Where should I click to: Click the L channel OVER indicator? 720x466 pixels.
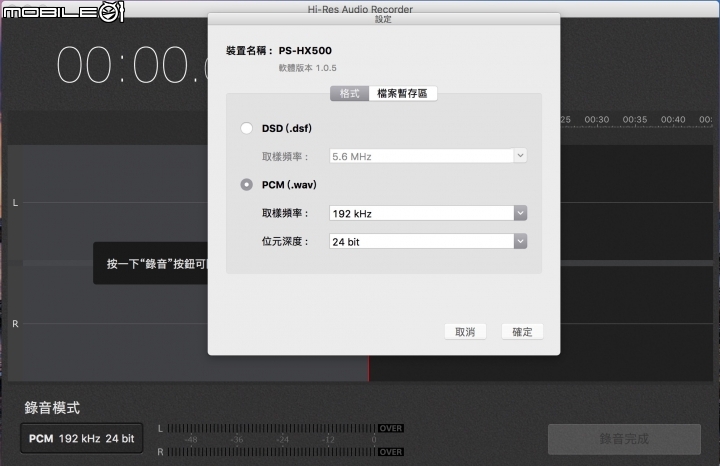(x=391, y=428)
